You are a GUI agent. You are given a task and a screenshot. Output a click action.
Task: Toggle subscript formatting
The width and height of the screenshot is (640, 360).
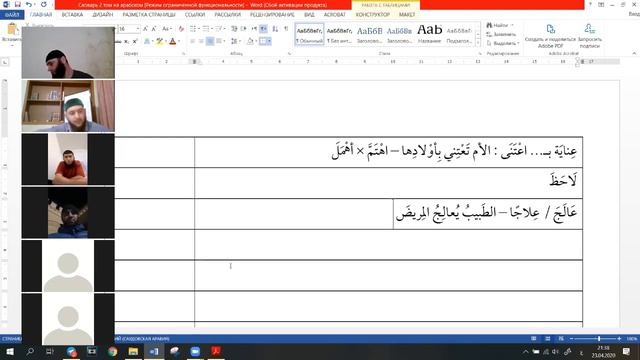[127, 41]
